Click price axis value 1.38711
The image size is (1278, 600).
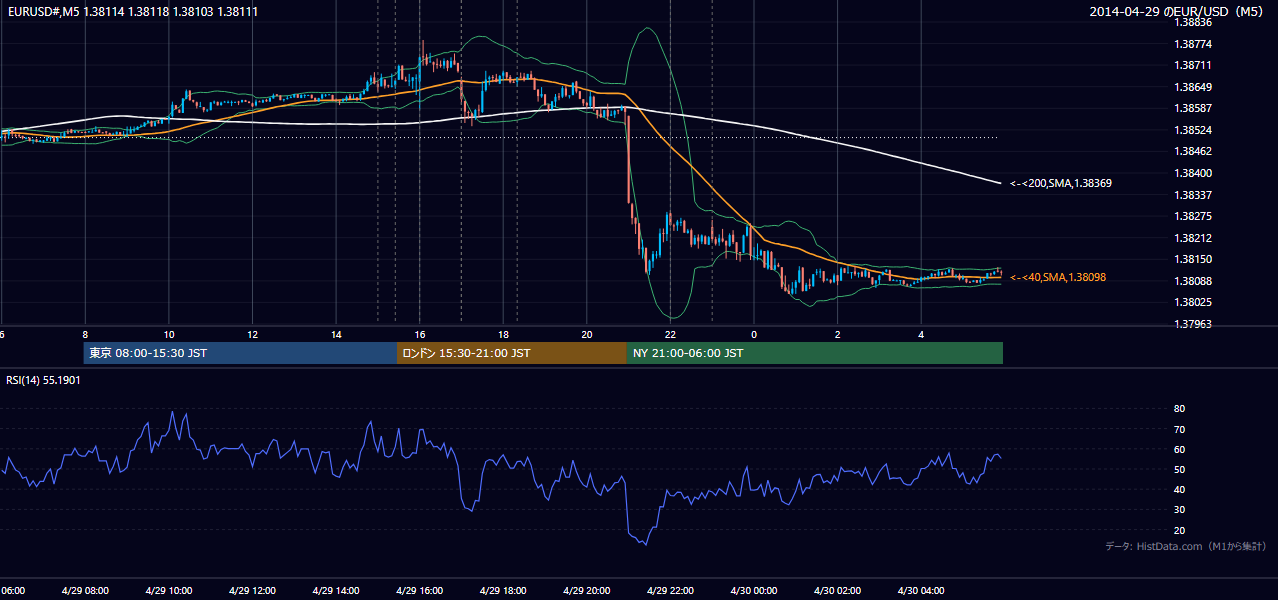[1193, 65]
